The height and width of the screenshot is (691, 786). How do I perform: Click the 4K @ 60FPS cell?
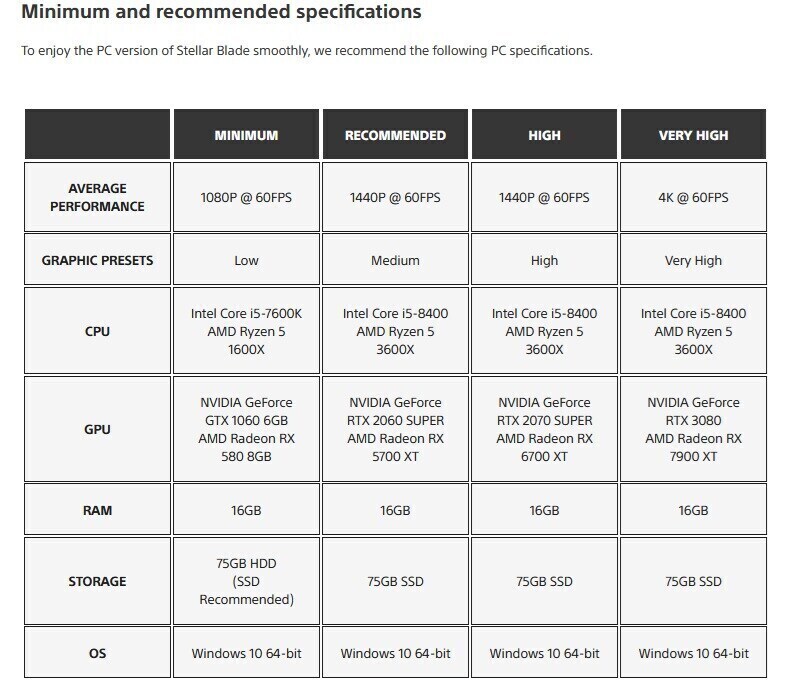pos(693,197)
